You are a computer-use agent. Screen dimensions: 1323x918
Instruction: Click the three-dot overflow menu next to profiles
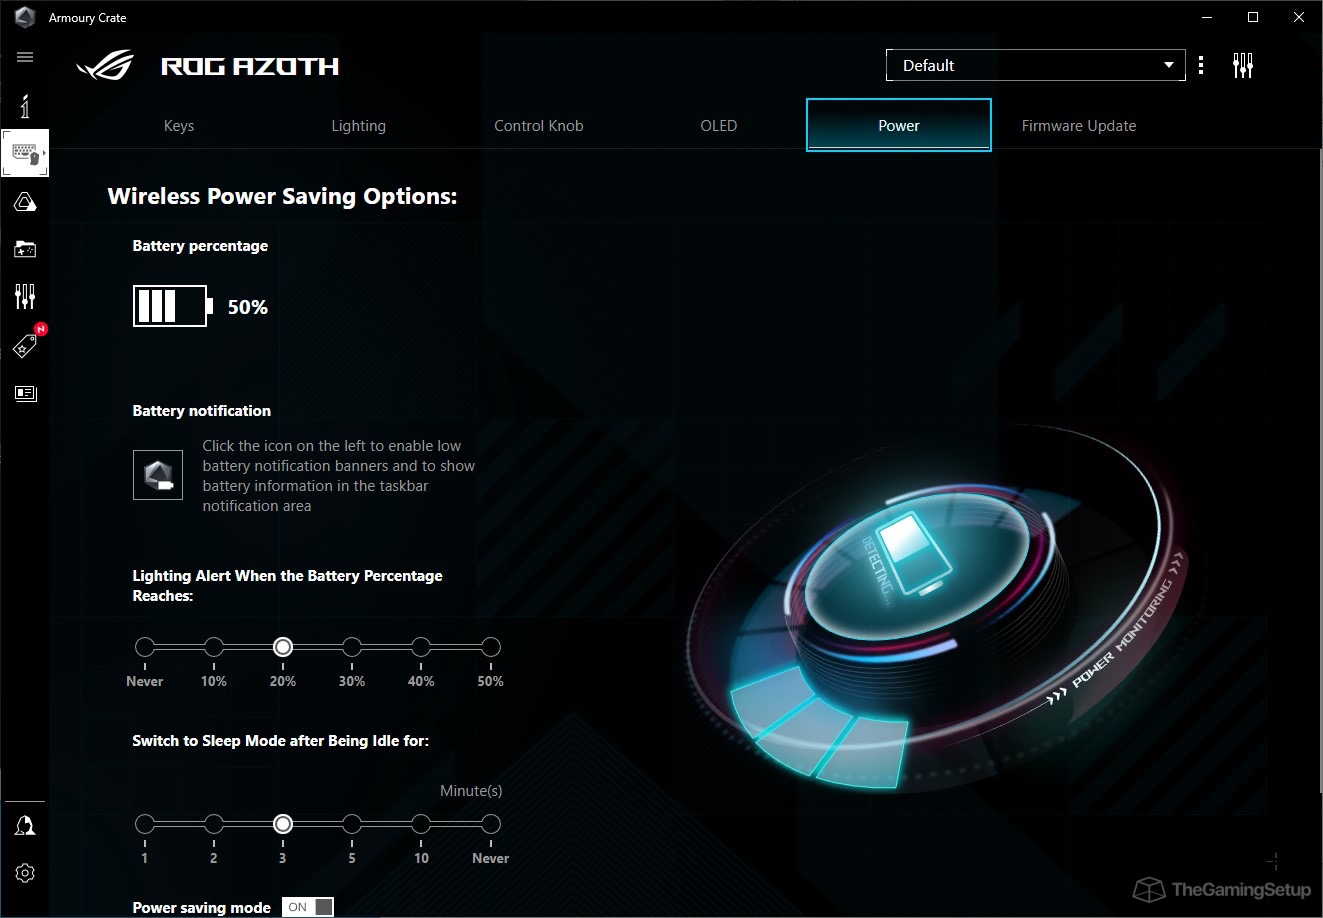click(x=1201, y=64)
